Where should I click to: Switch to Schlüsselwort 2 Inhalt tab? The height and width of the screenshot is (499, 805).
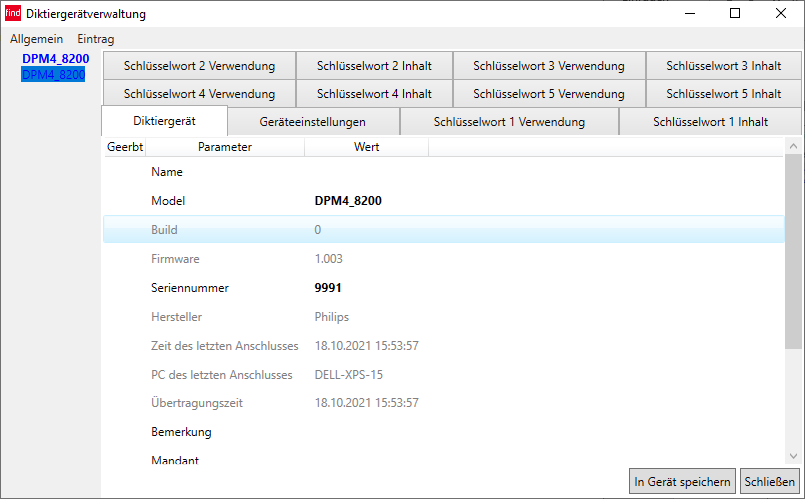tap(374, 66)
